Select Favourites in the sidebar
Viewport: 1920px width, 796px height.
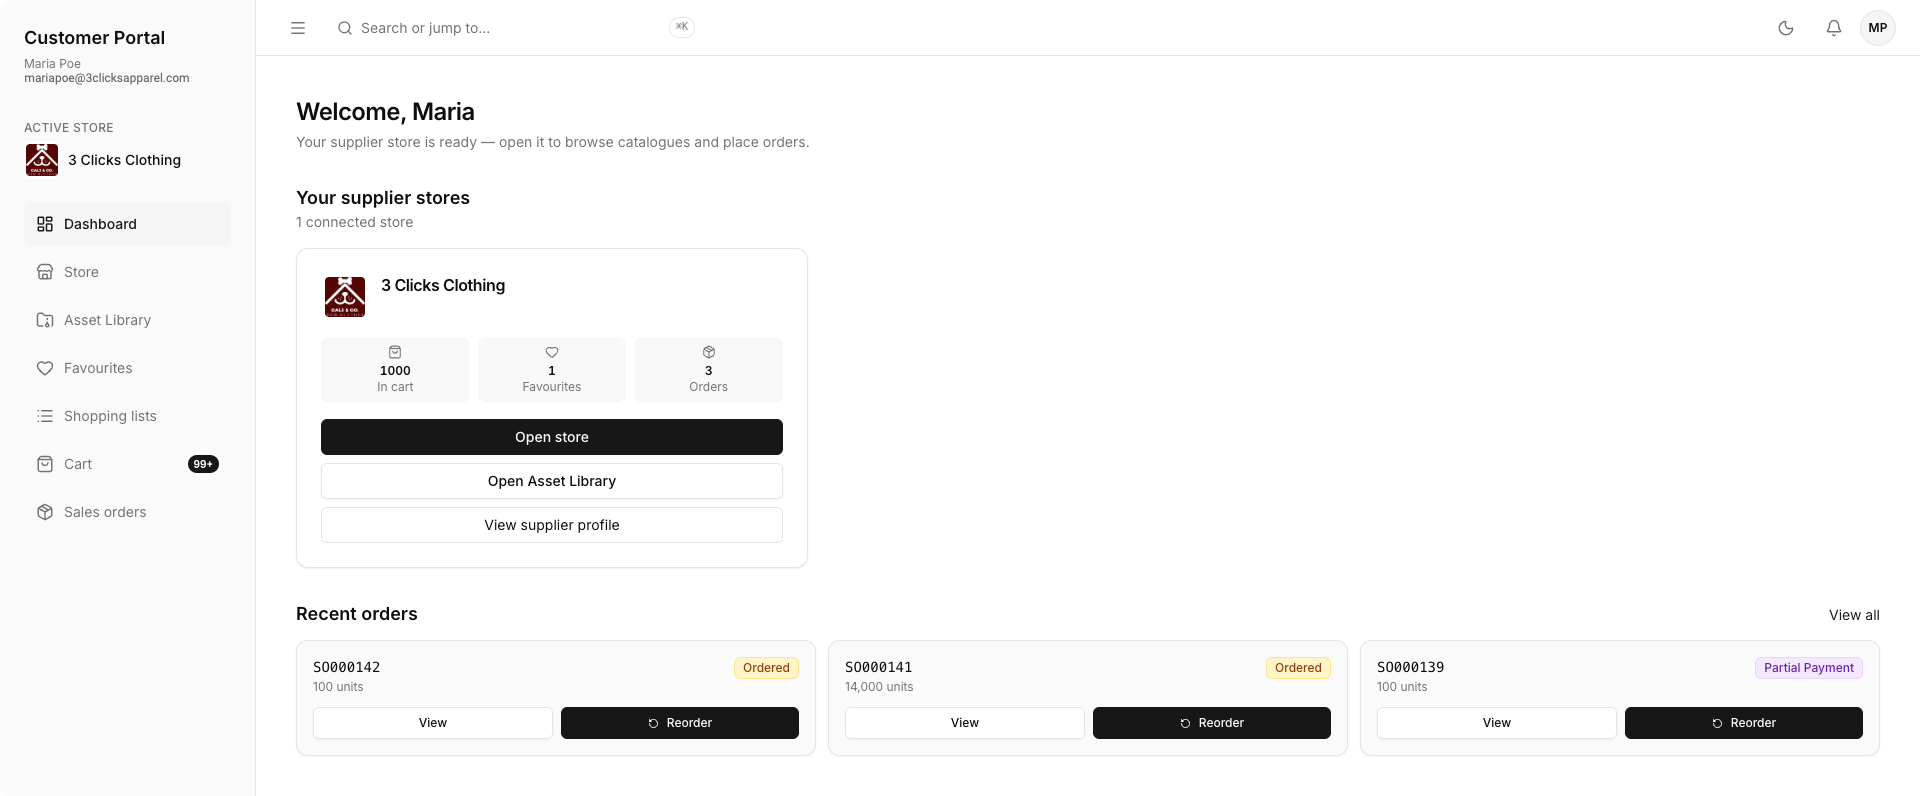[127, 368]
